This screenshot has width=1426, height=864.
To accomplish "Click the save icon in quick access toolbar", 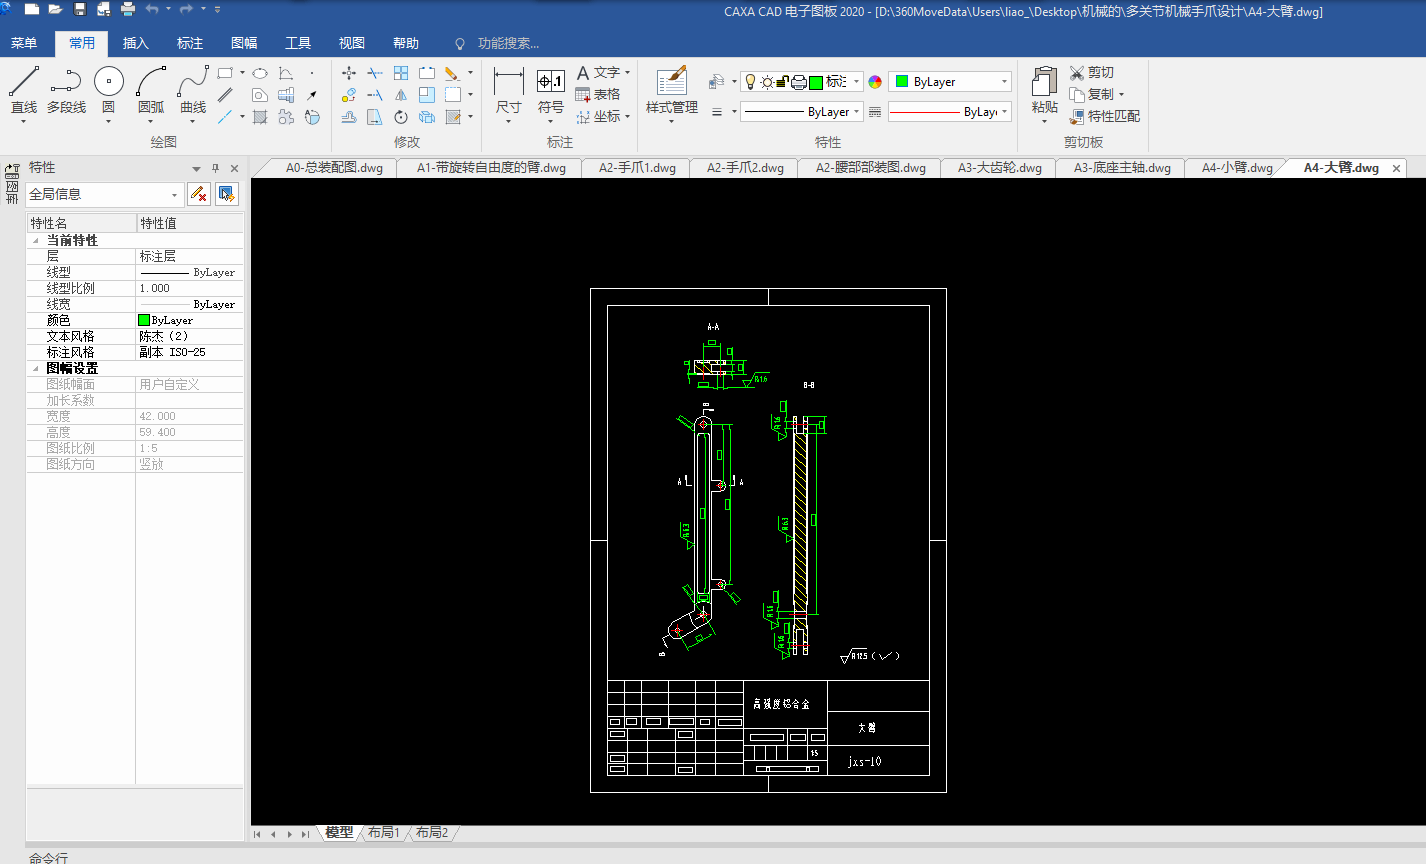I will click(x=80, y=9).
